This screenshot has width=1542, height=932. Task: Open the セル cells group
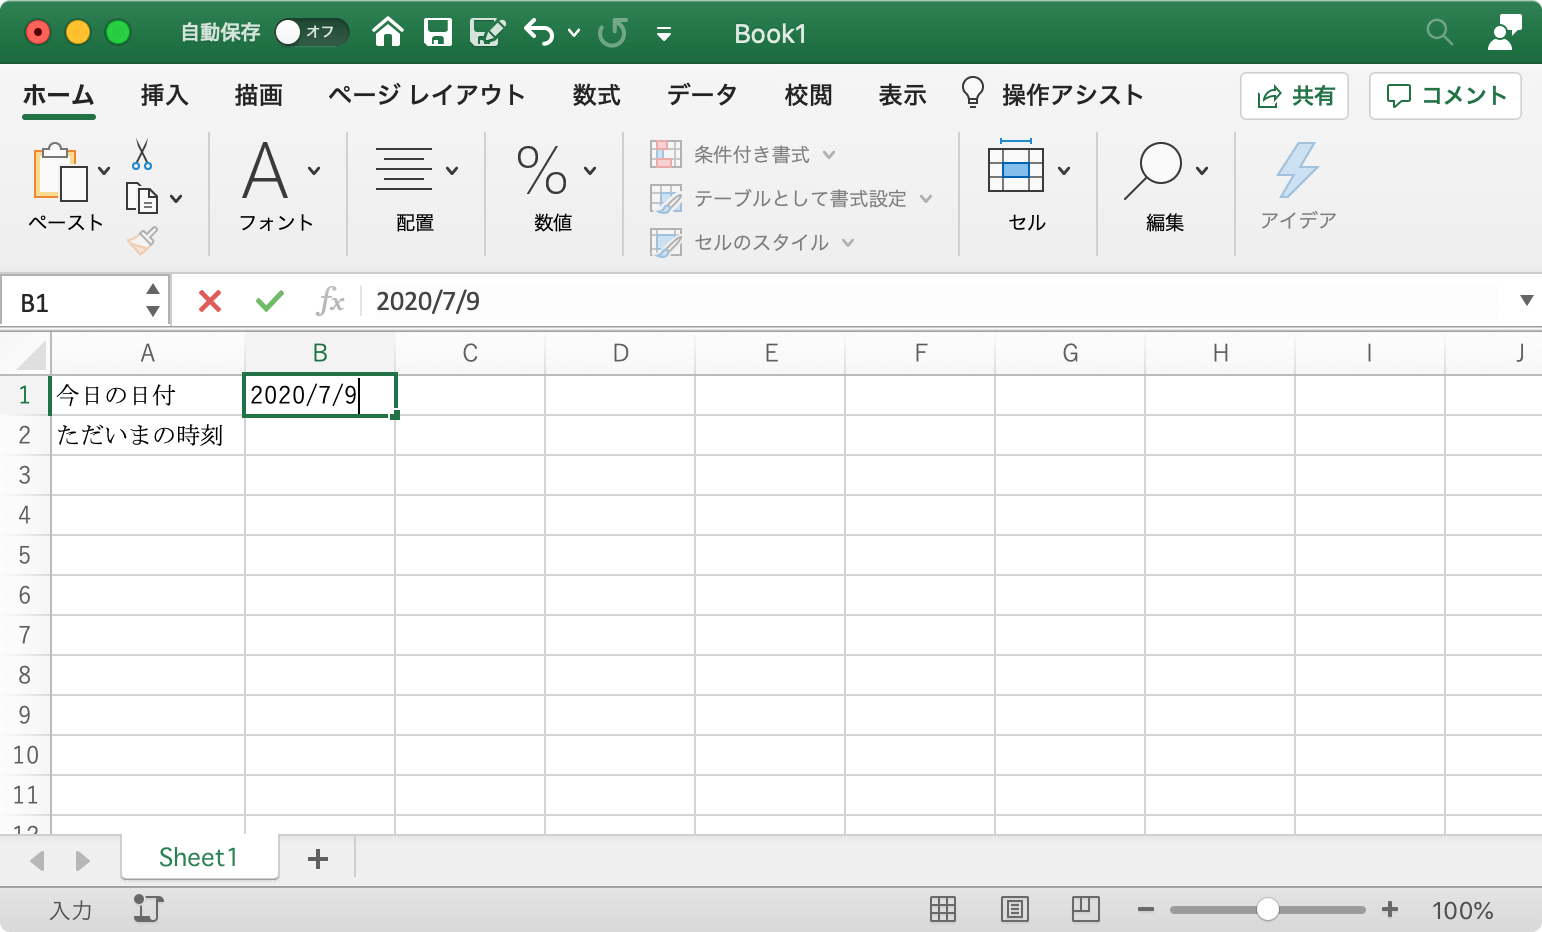point(1027,186)
